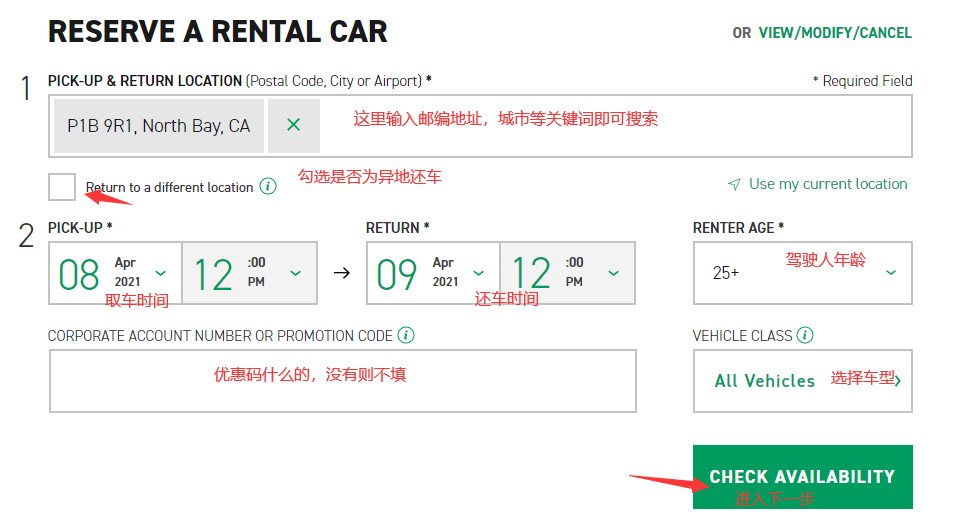Screen dimensions: 972x532
Task: Clear the P1B 9R1 location entry
Action: (293, 126)
